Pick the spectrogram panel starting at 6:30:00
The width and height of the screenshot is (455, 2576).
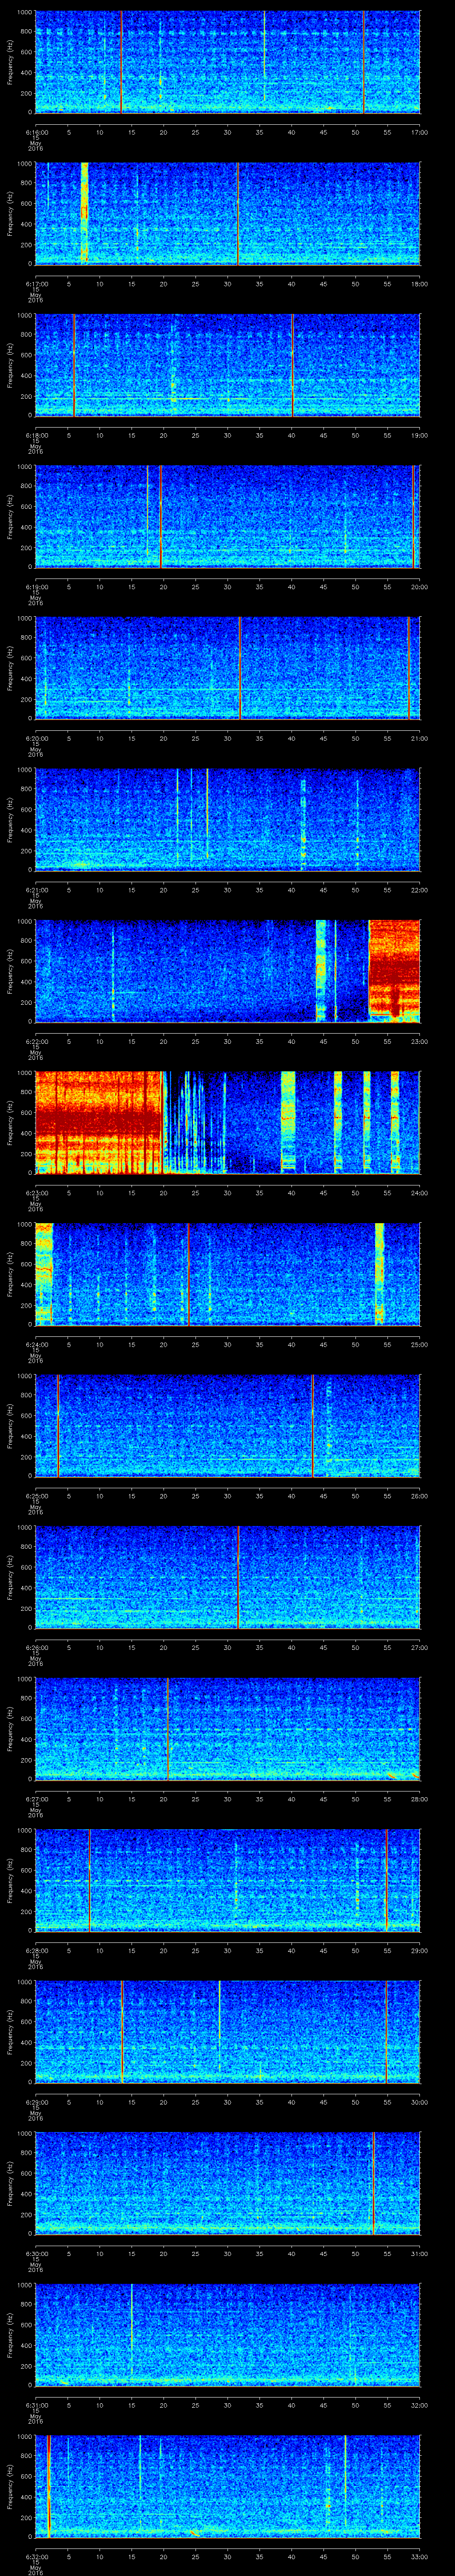click(x=228, y=2184)
